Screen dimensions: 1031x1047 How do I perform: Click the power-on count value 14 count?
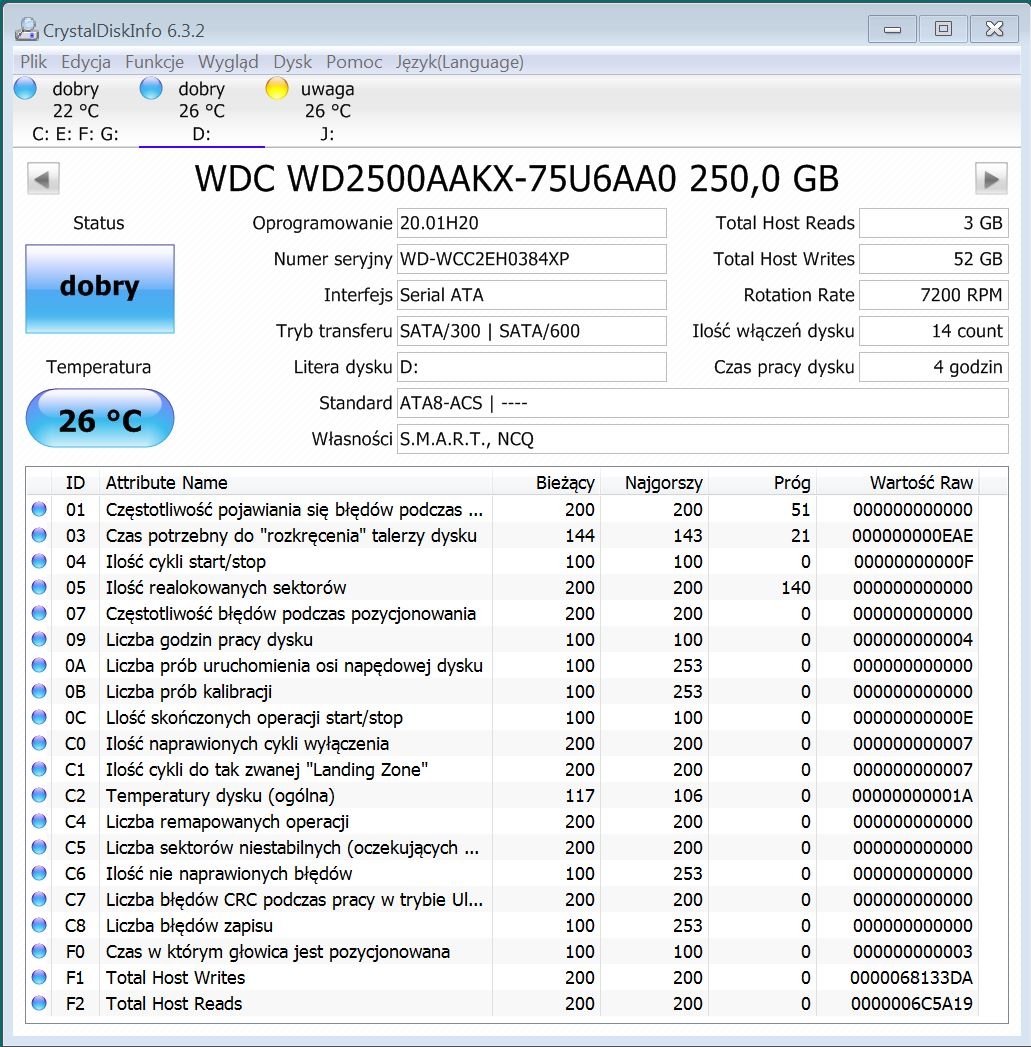pyautogui.click(x=934, y=331)
